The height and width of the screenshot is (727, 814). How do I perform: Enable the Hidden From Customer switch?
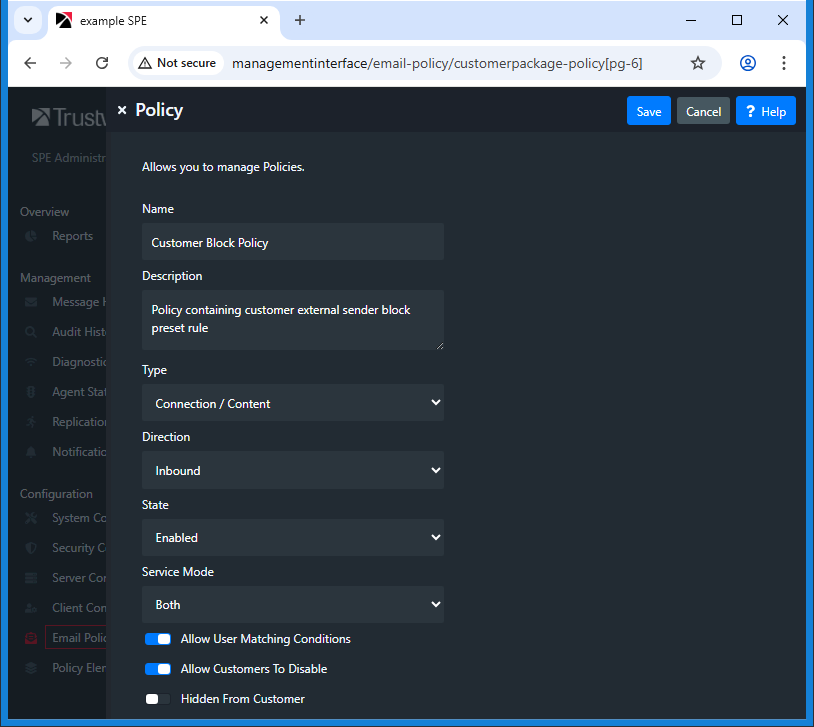pyautogui.click(x=158, y=699)
